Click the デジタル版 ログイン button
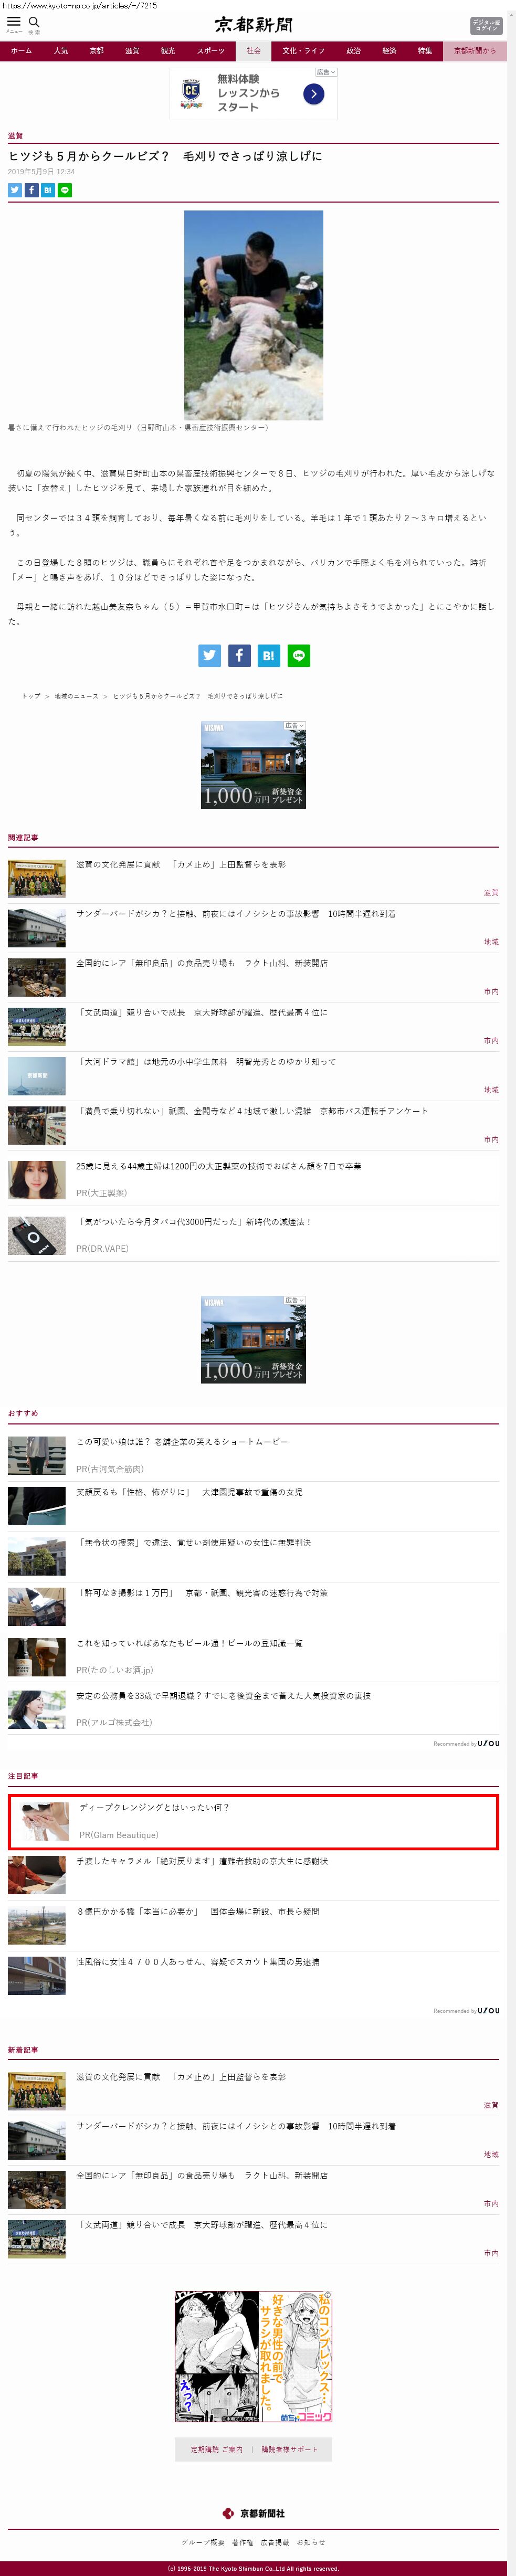Viewport: 516px width, 2576px height. (x=486, y=25)
